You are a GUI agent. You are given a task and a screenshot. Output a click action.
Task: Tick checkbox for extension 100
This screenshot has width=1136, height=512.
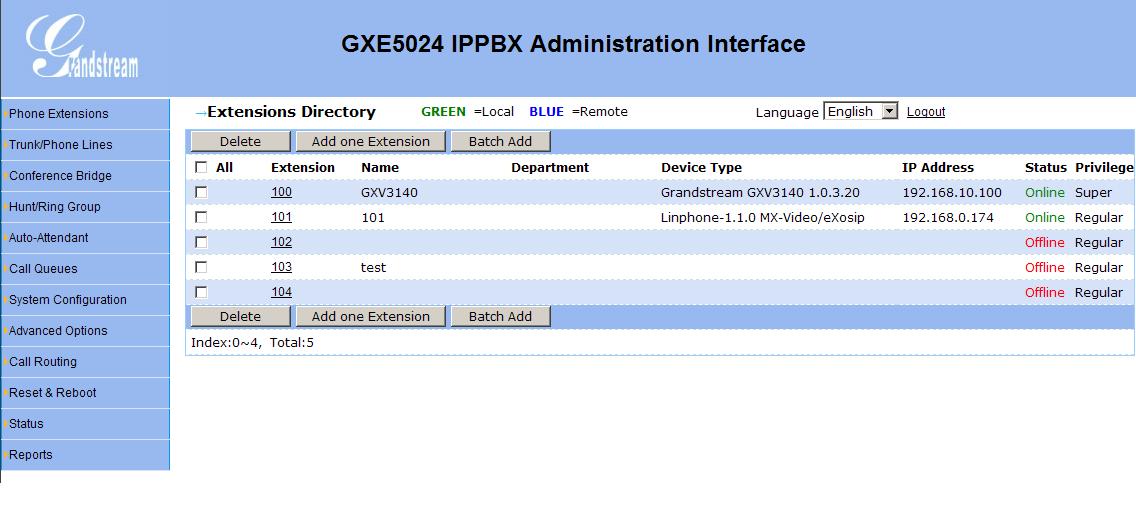coord(201,192)
